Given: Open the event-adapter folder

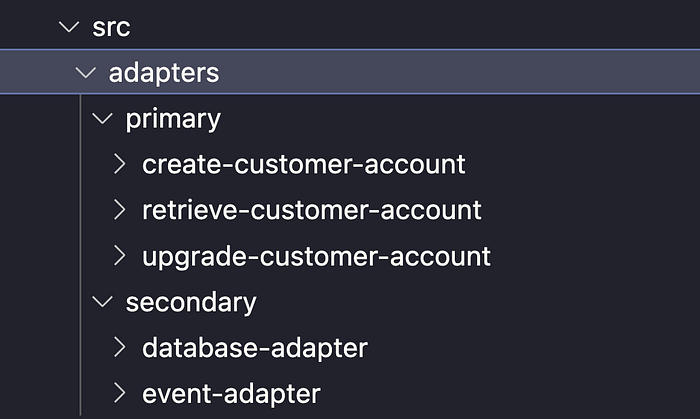Looking at the screenshot, I should pyautogui.click(x=231, y=394).
